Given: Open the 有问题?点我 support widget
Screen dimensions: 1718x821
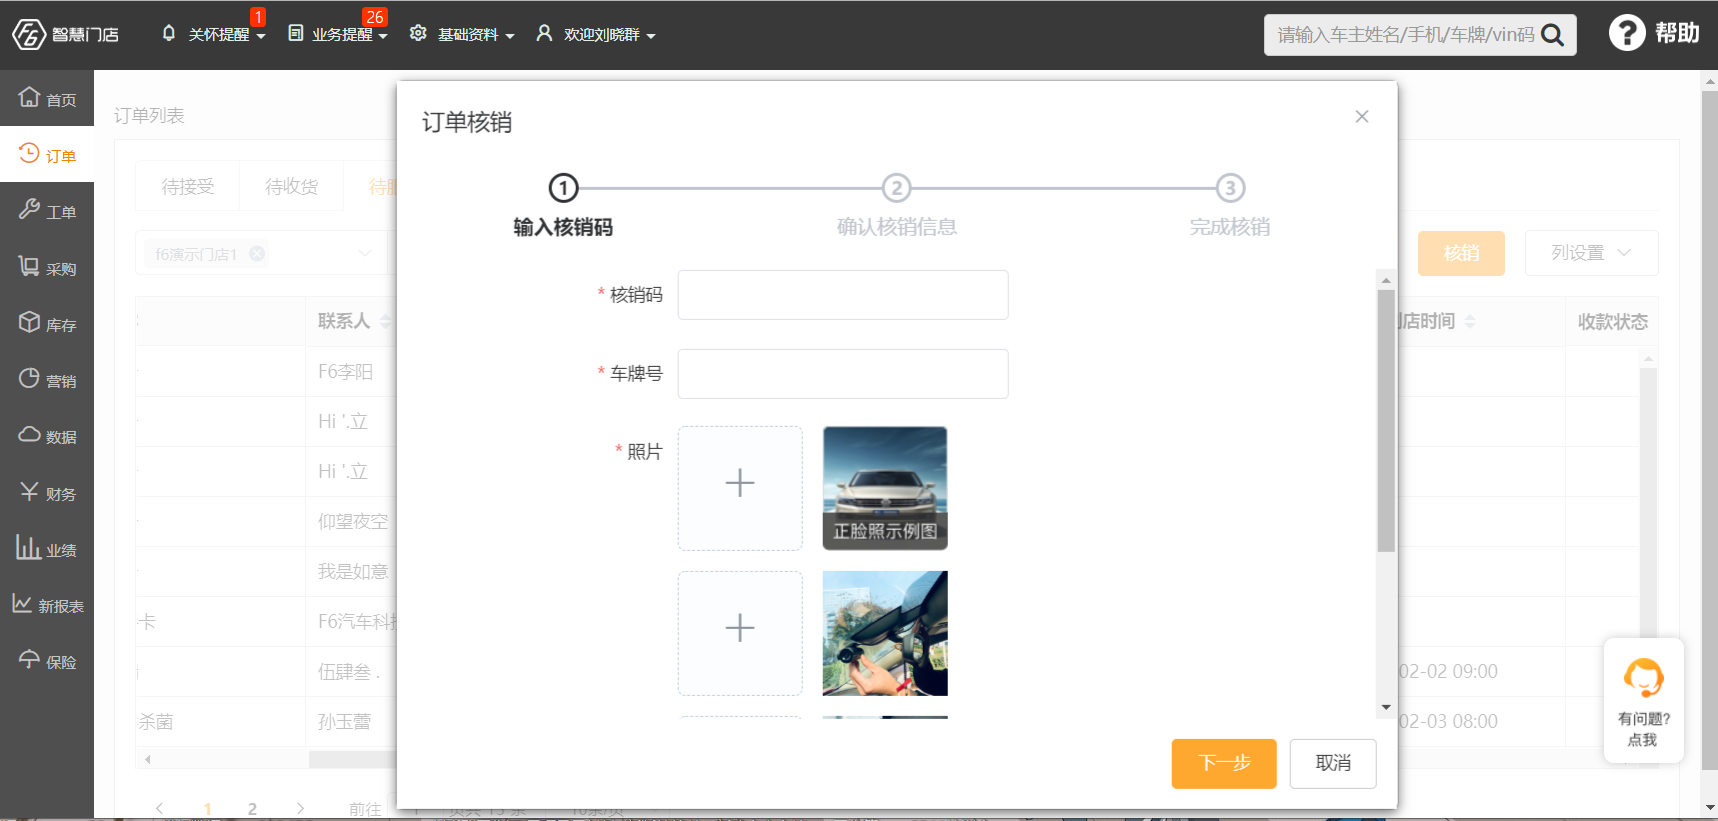Looking at the screenshot, I should coord(1643,701).
